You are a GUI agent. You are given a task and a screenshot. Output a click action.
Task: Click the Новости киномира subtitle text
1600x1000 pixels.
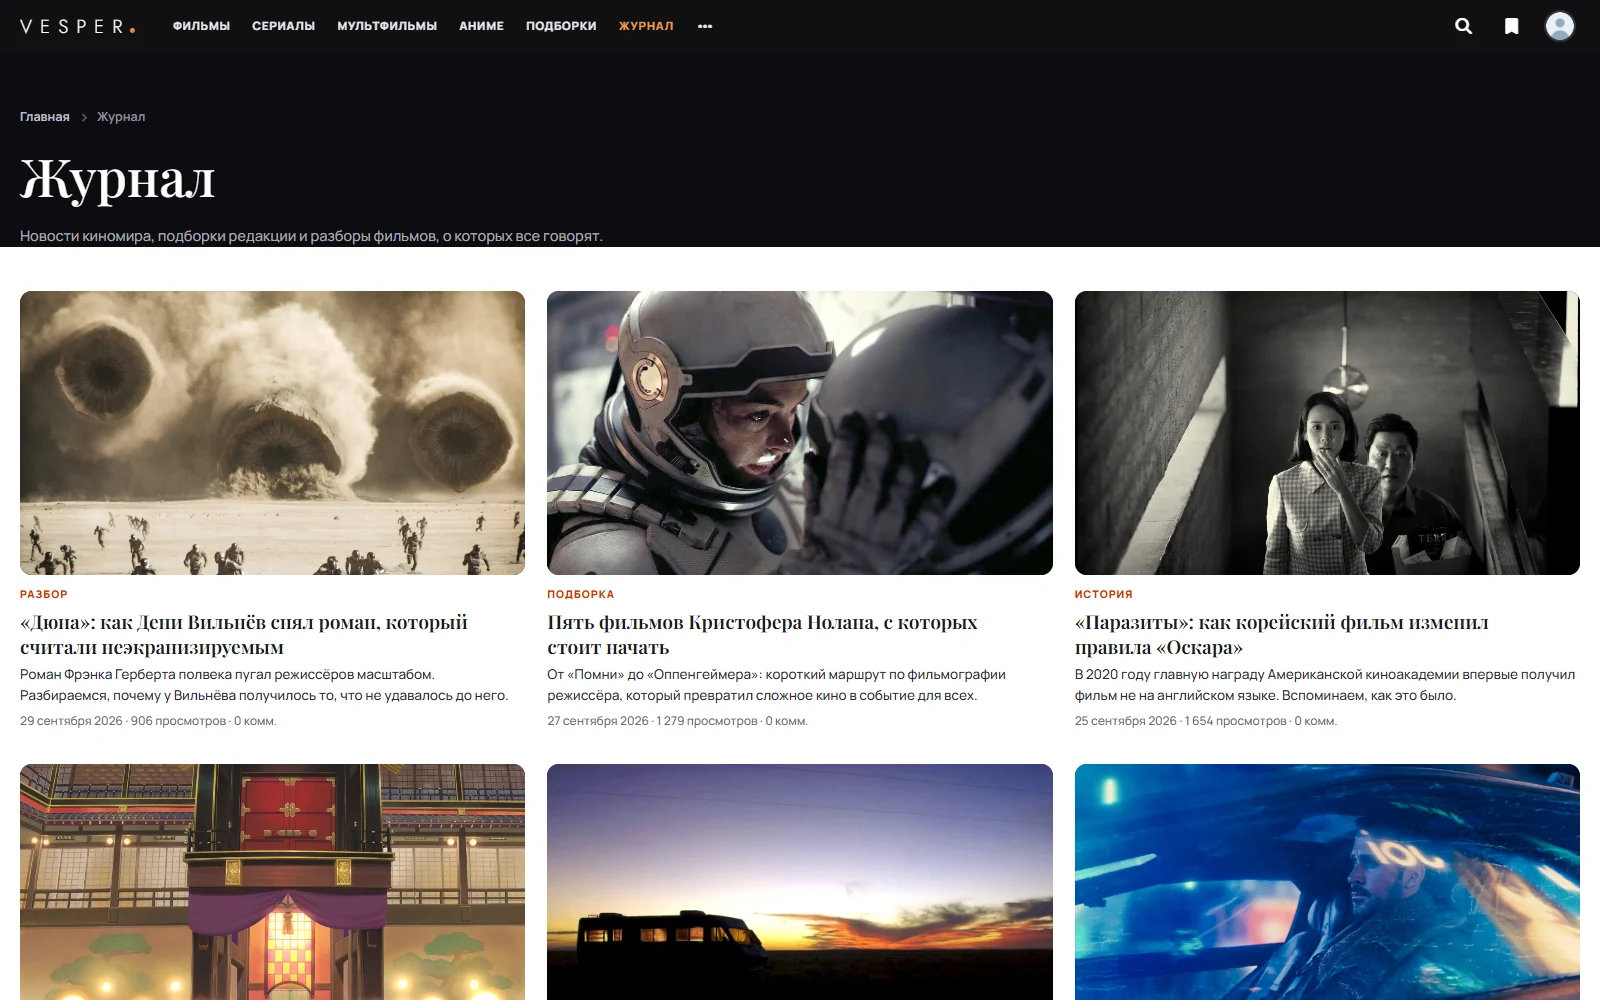coord(311,236)
